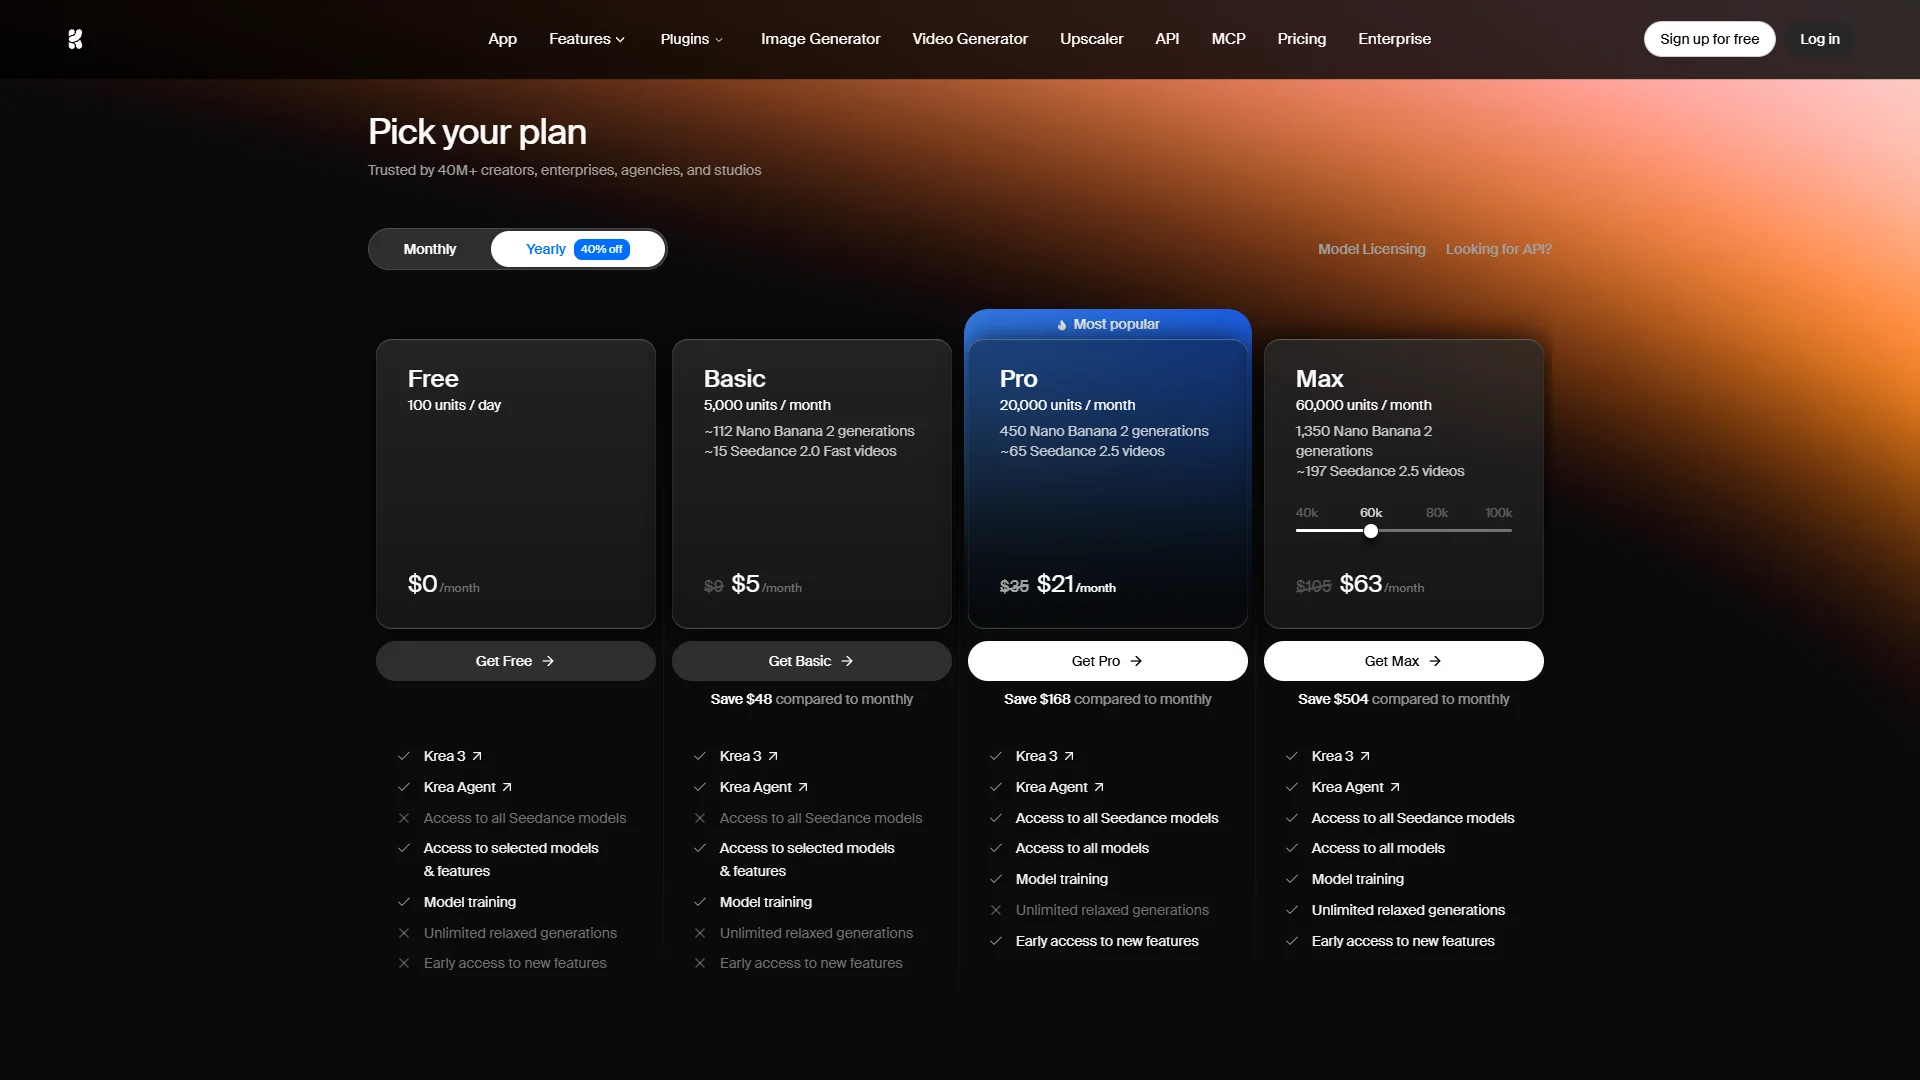Open the Krea 3 link in the Max plan

tap(1341, 756)
